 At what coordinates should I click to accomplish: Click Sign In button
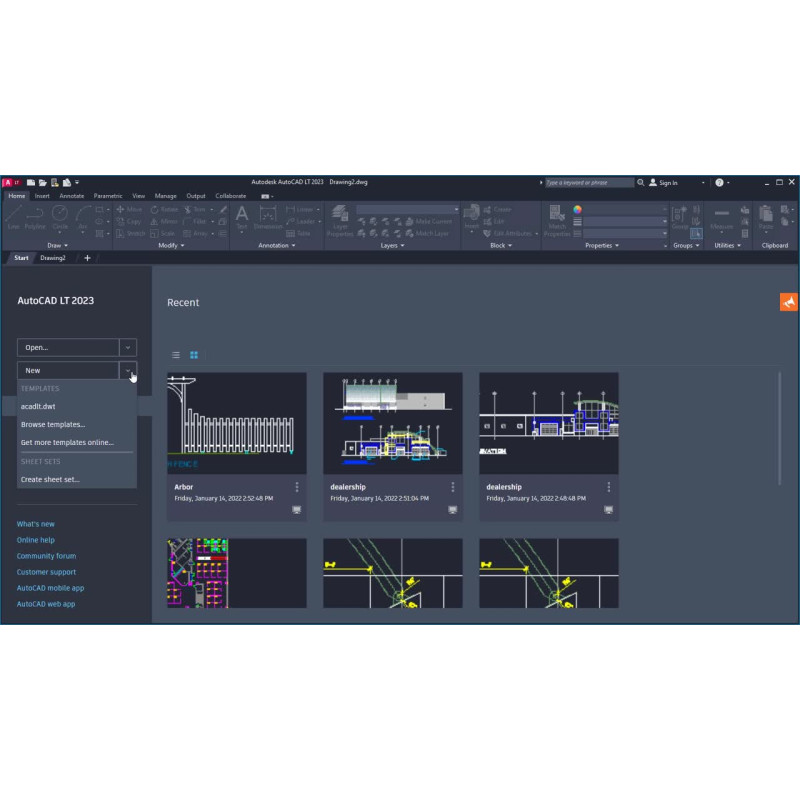[x=664, y=183]
